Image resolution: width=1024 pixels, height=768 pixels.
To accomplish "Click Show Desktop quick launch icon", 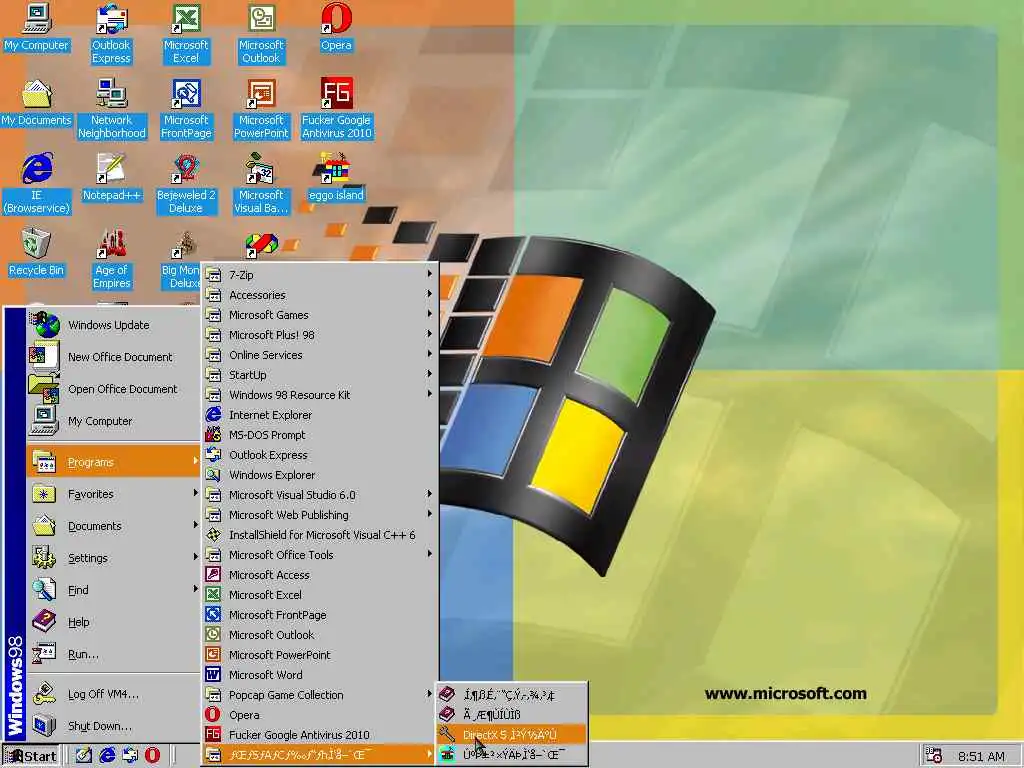I will 83,756.
